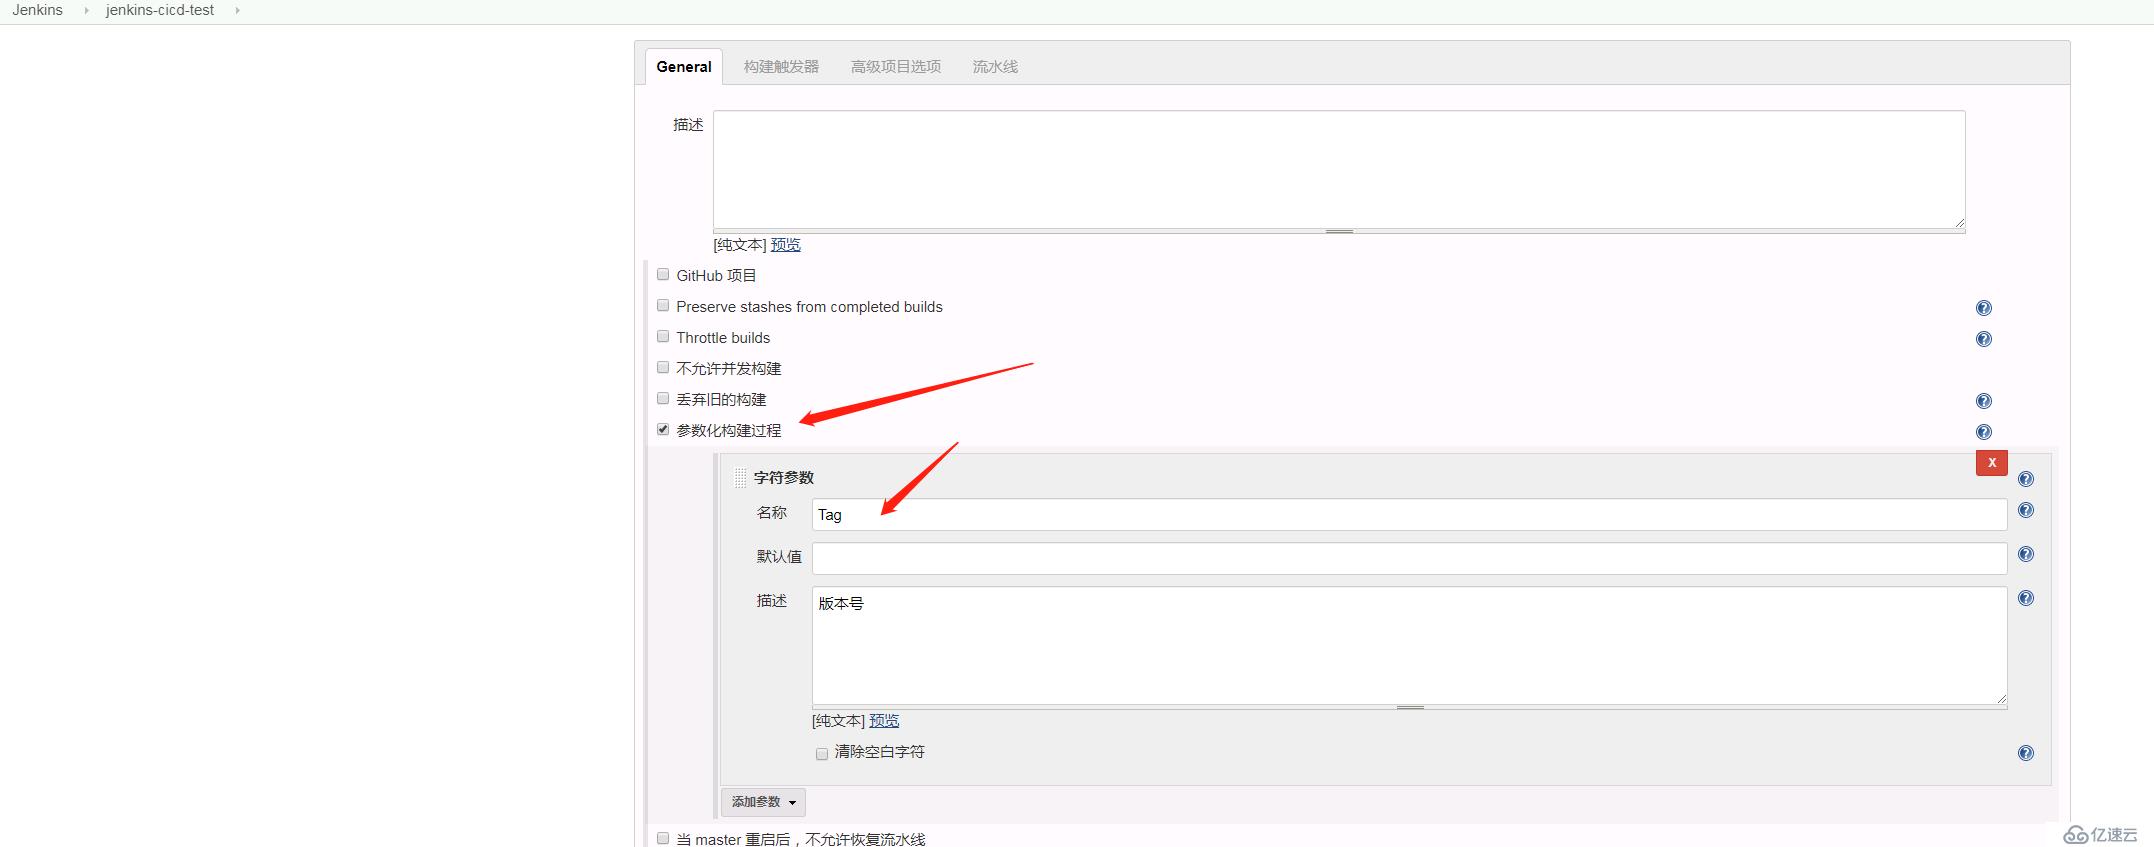Expand breadcrumb arrow after Jenkins
The height and width of the screenshot is (847, 2154).
(86, 10)
